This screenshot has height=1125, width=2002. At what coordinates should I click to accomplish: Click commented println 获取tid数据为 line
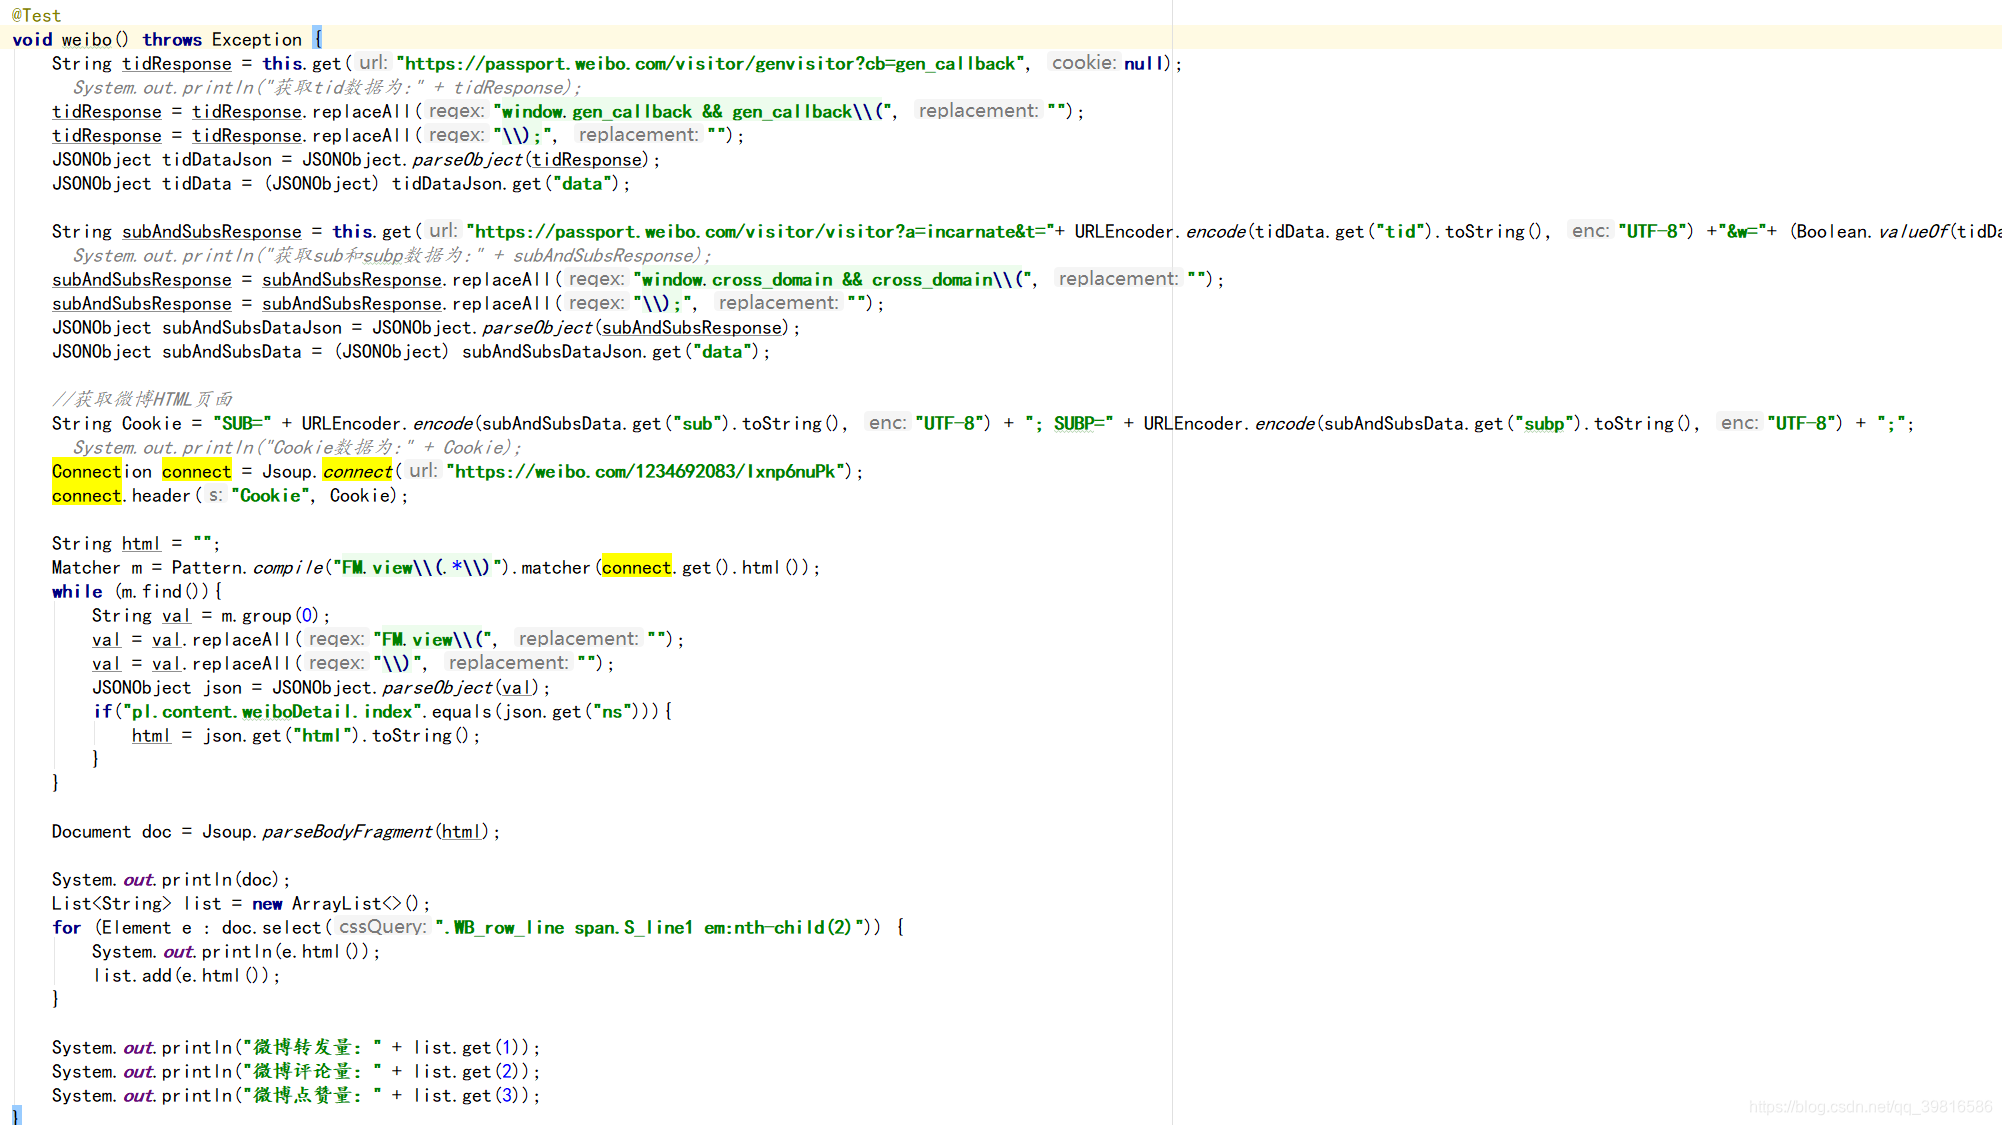(x=326, y=87)
